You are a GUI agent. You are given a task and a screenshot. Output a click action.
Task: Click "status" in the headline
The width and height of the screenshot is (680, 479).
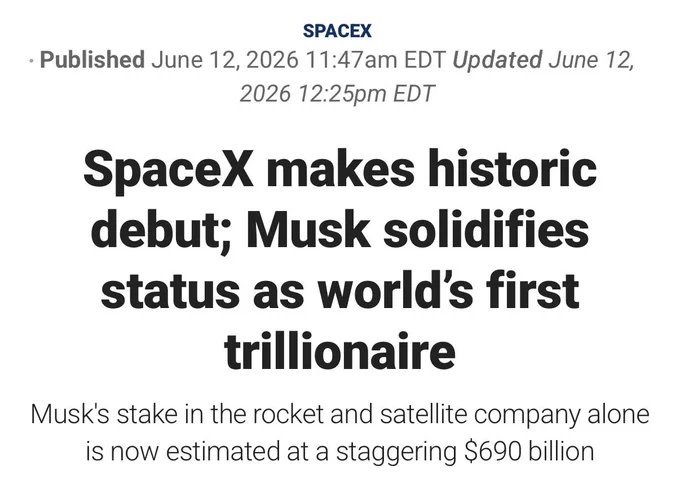170,290
